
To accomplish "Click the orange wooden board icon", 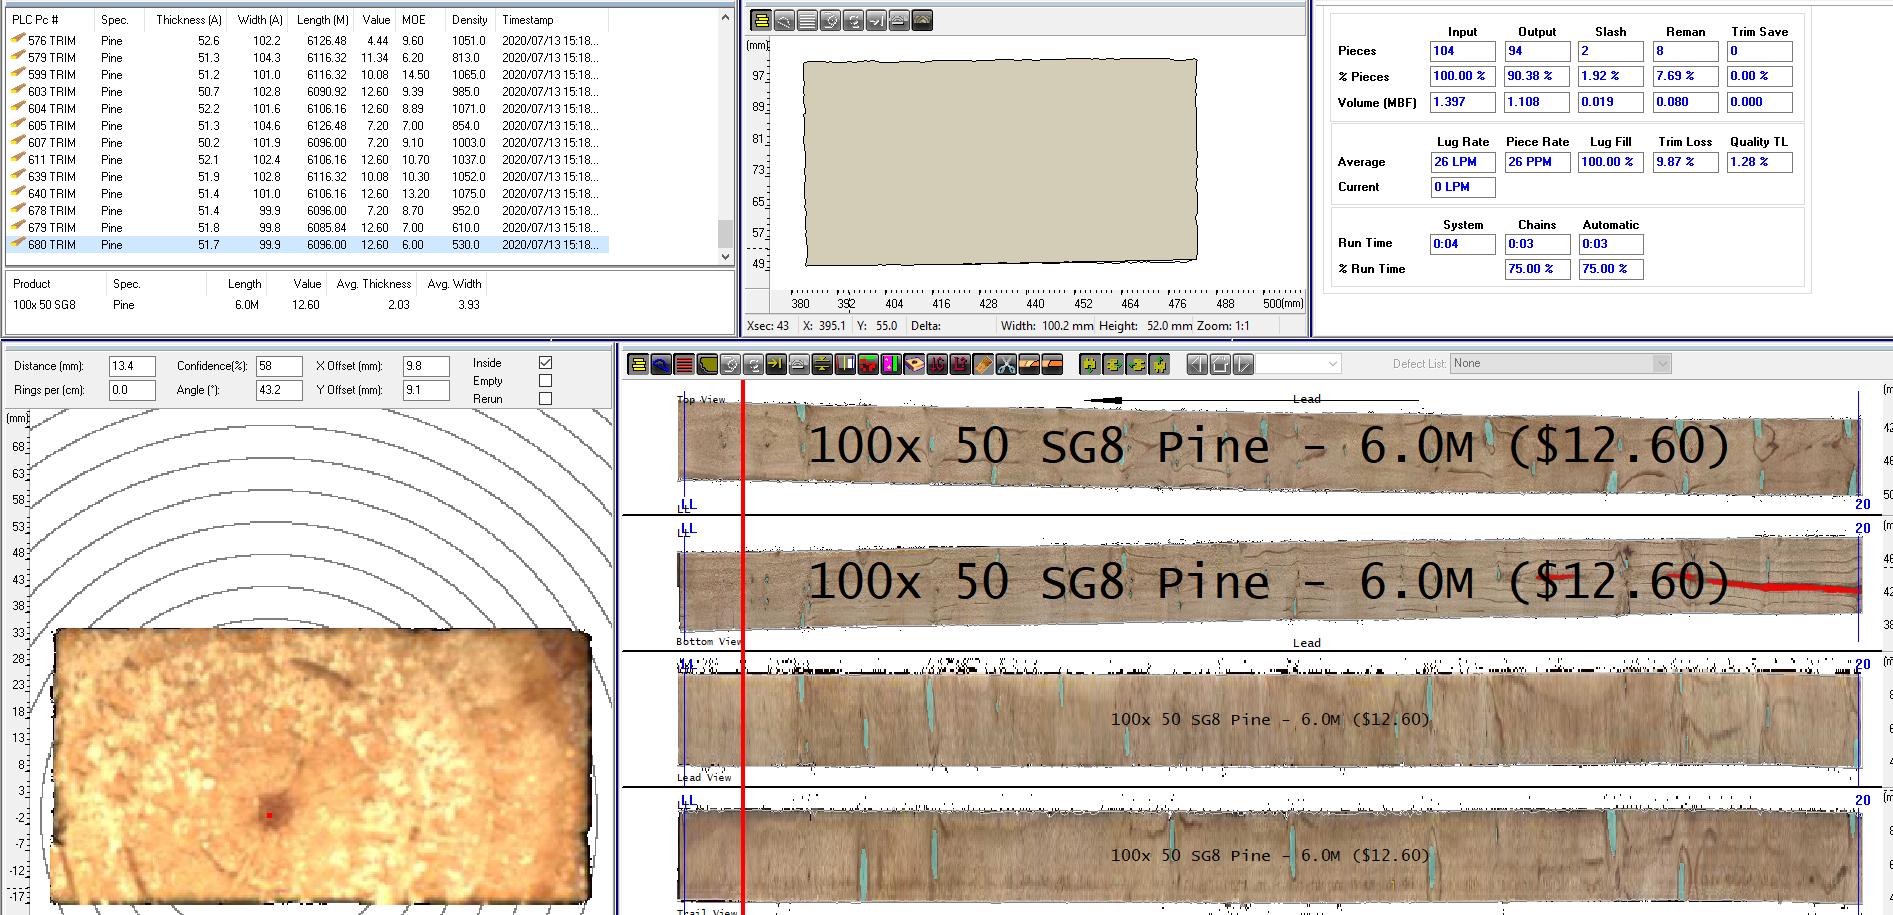I will click(x=983, y=365).
